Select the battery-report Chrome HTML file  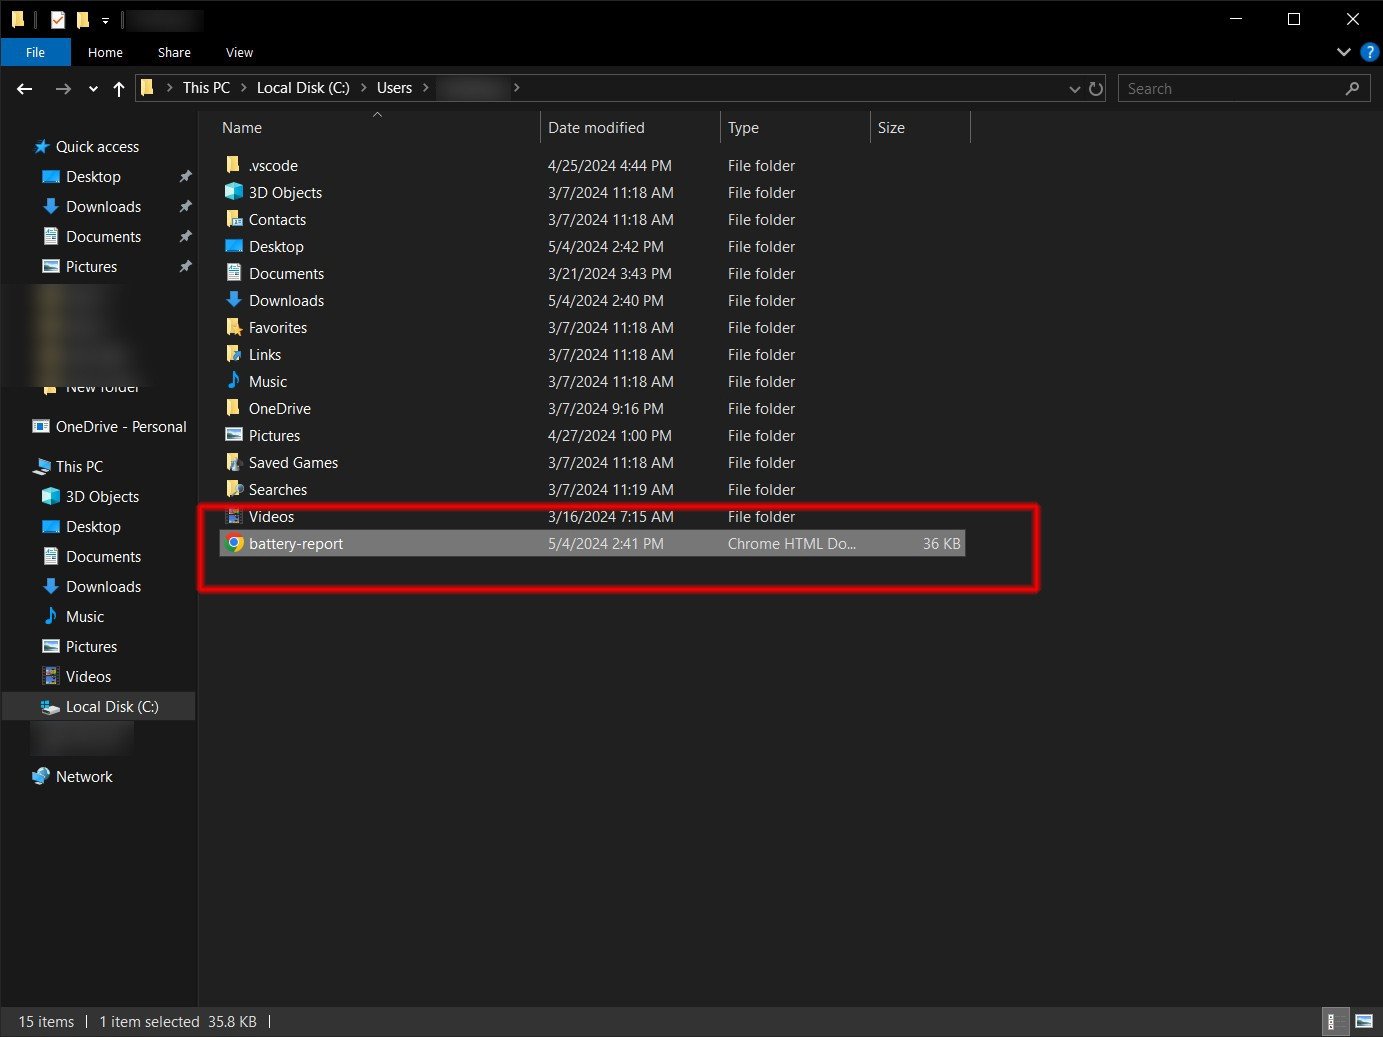click(295, 544)
